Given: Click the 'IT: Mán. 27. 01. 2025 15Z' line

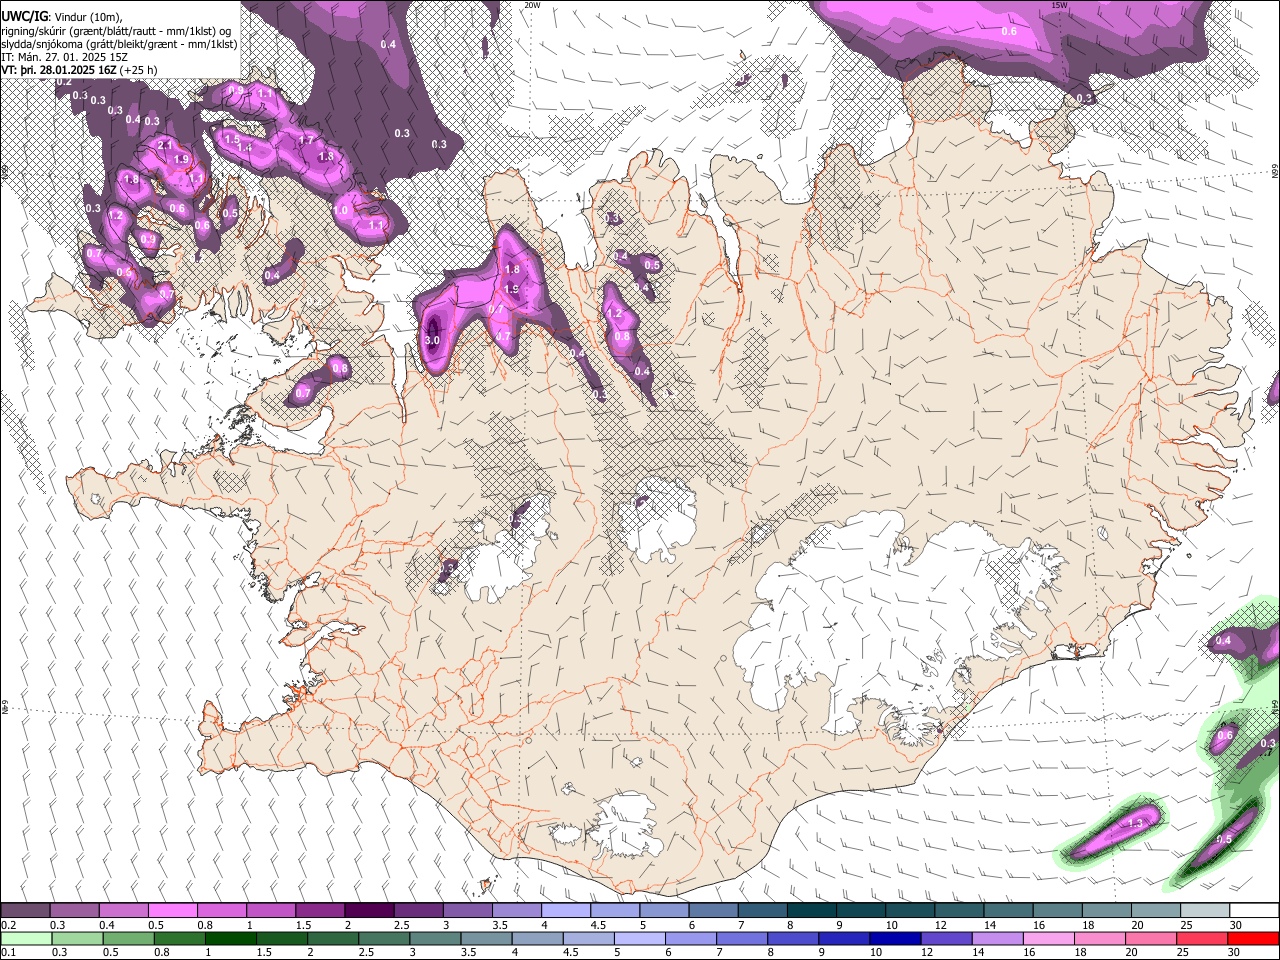Looking at the screenshot, I should pos(64,57).
